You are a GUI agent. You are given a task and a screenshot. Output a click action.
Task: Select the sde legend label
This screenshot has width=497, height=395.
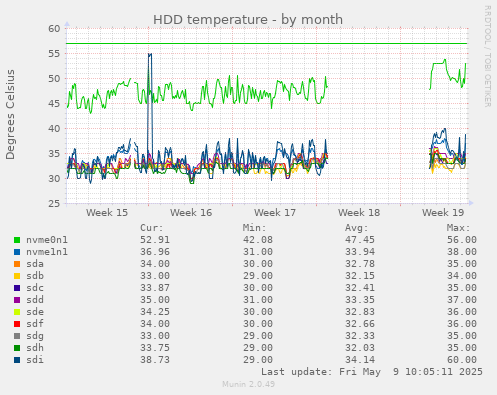[x=35, y=312]
